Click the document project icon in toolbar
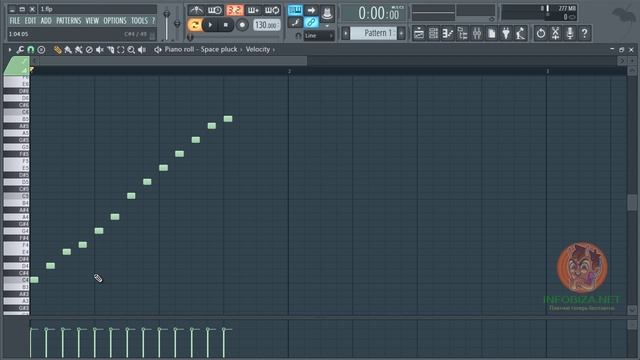This screenshot has height=360, width=640. [491, 33]
